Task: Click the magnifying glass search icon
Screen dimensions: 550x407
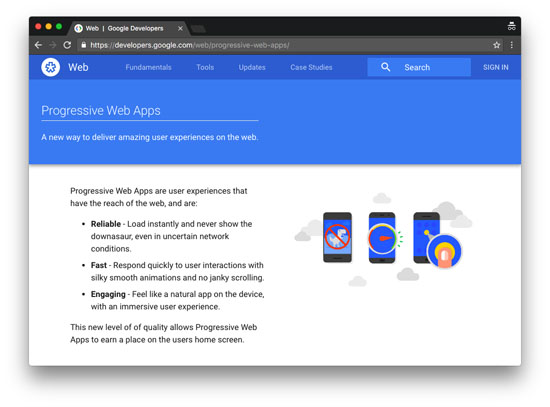Action: [385, 67]
